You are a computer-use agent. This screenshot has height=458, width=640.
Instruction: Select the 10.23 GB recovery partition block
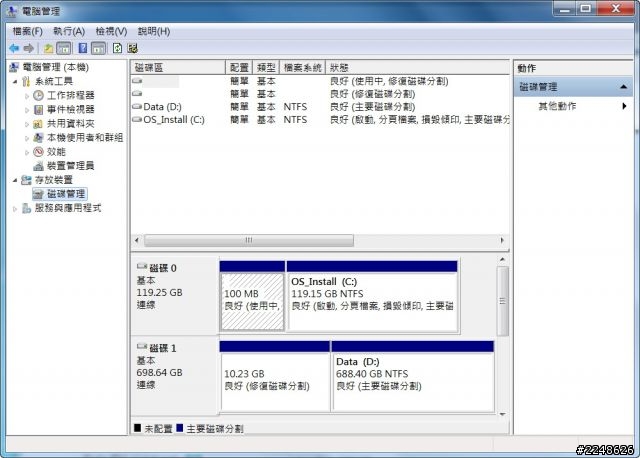click(275, 381)
